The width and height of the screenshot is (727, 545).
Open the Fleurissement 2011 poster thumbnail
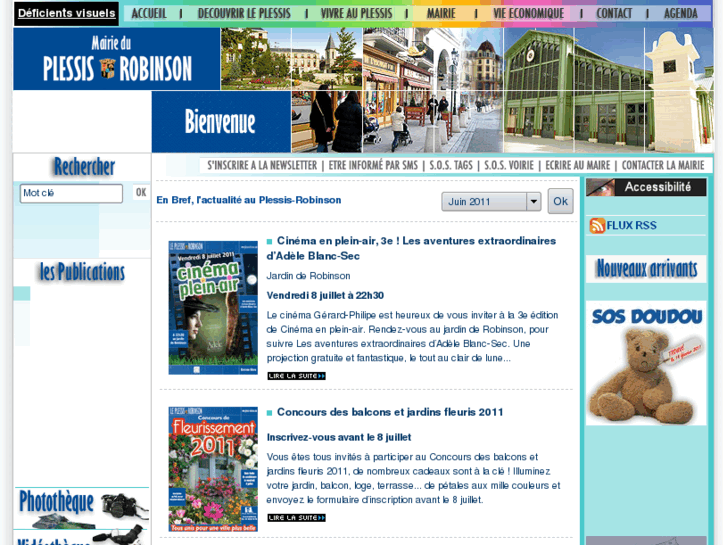point(213,469)
